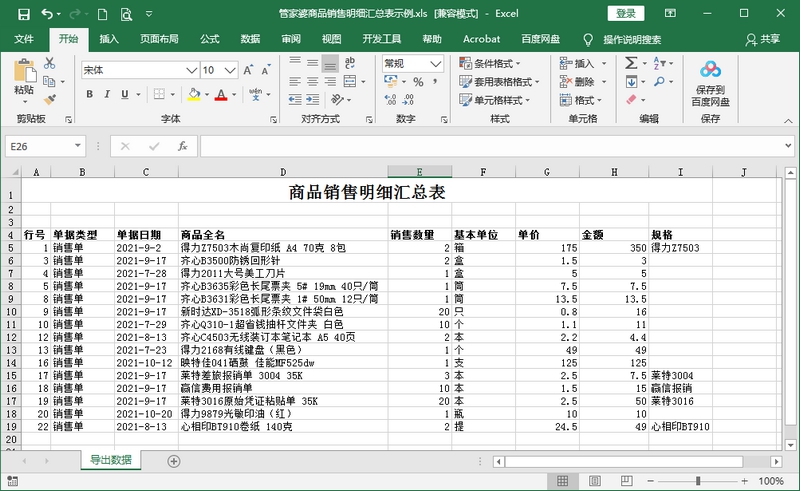Click the Wrap Text icon
Image resolution: width=800 pixels, height=491 pixels.
(x=349, y=63)
